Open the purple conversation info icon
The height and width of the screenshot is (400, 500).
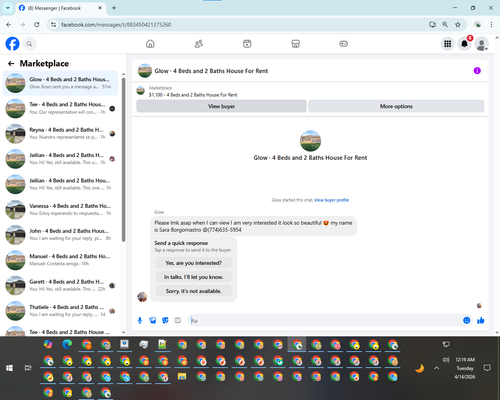click(477, 71)
